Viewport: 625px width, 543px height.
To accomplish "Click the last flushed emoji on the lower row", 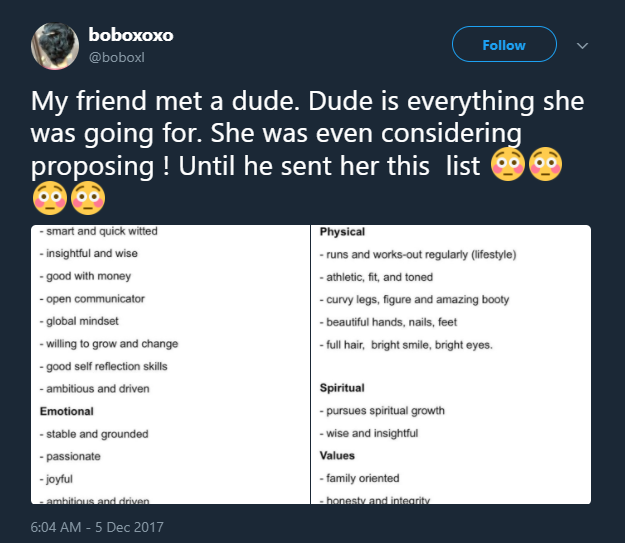I will pos(87,197).
